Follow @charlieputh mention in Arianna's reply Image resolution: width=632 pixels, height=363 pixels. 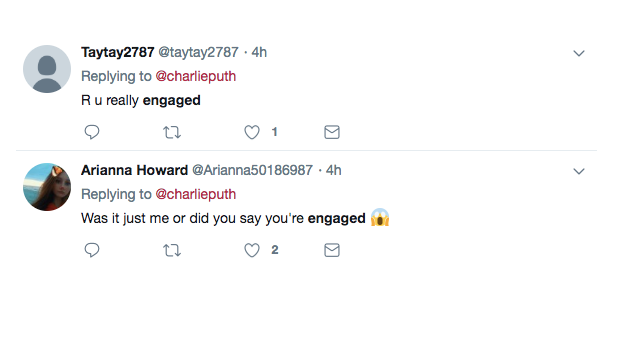pos(195,194)
